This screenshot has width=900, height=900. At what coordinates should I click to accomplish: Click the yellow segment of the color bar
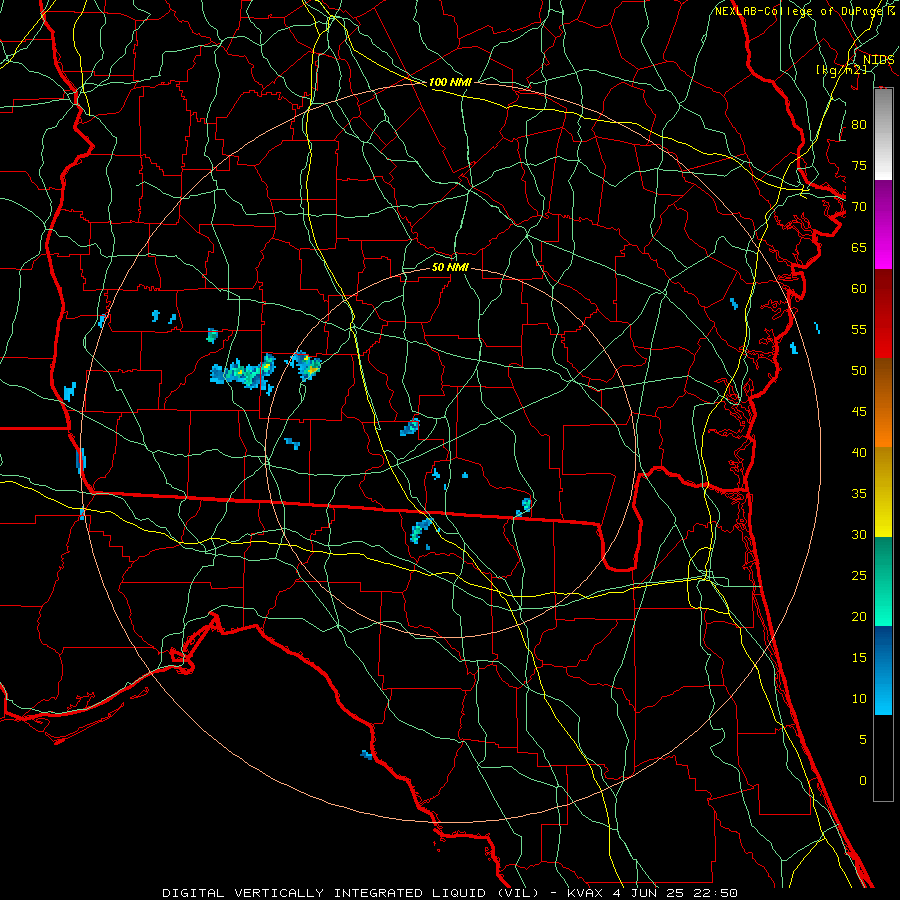pos(883,492)
